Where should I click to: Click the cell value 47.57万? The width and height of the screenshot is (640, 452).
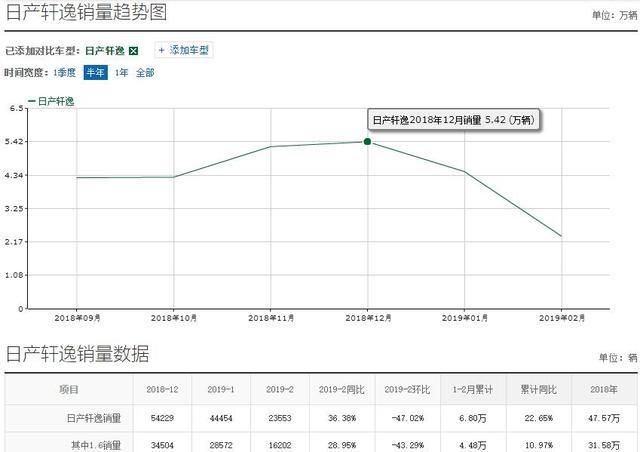point(604,418)
